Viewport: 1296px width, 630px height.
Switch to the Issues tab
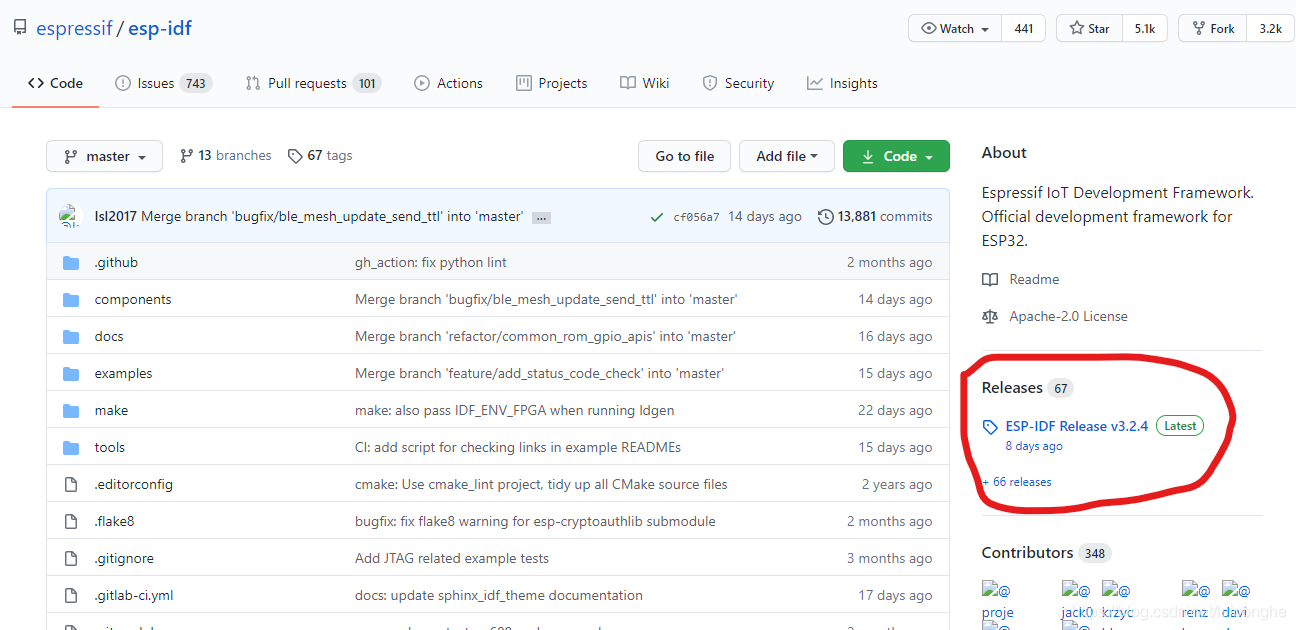(x=162, y=83)
